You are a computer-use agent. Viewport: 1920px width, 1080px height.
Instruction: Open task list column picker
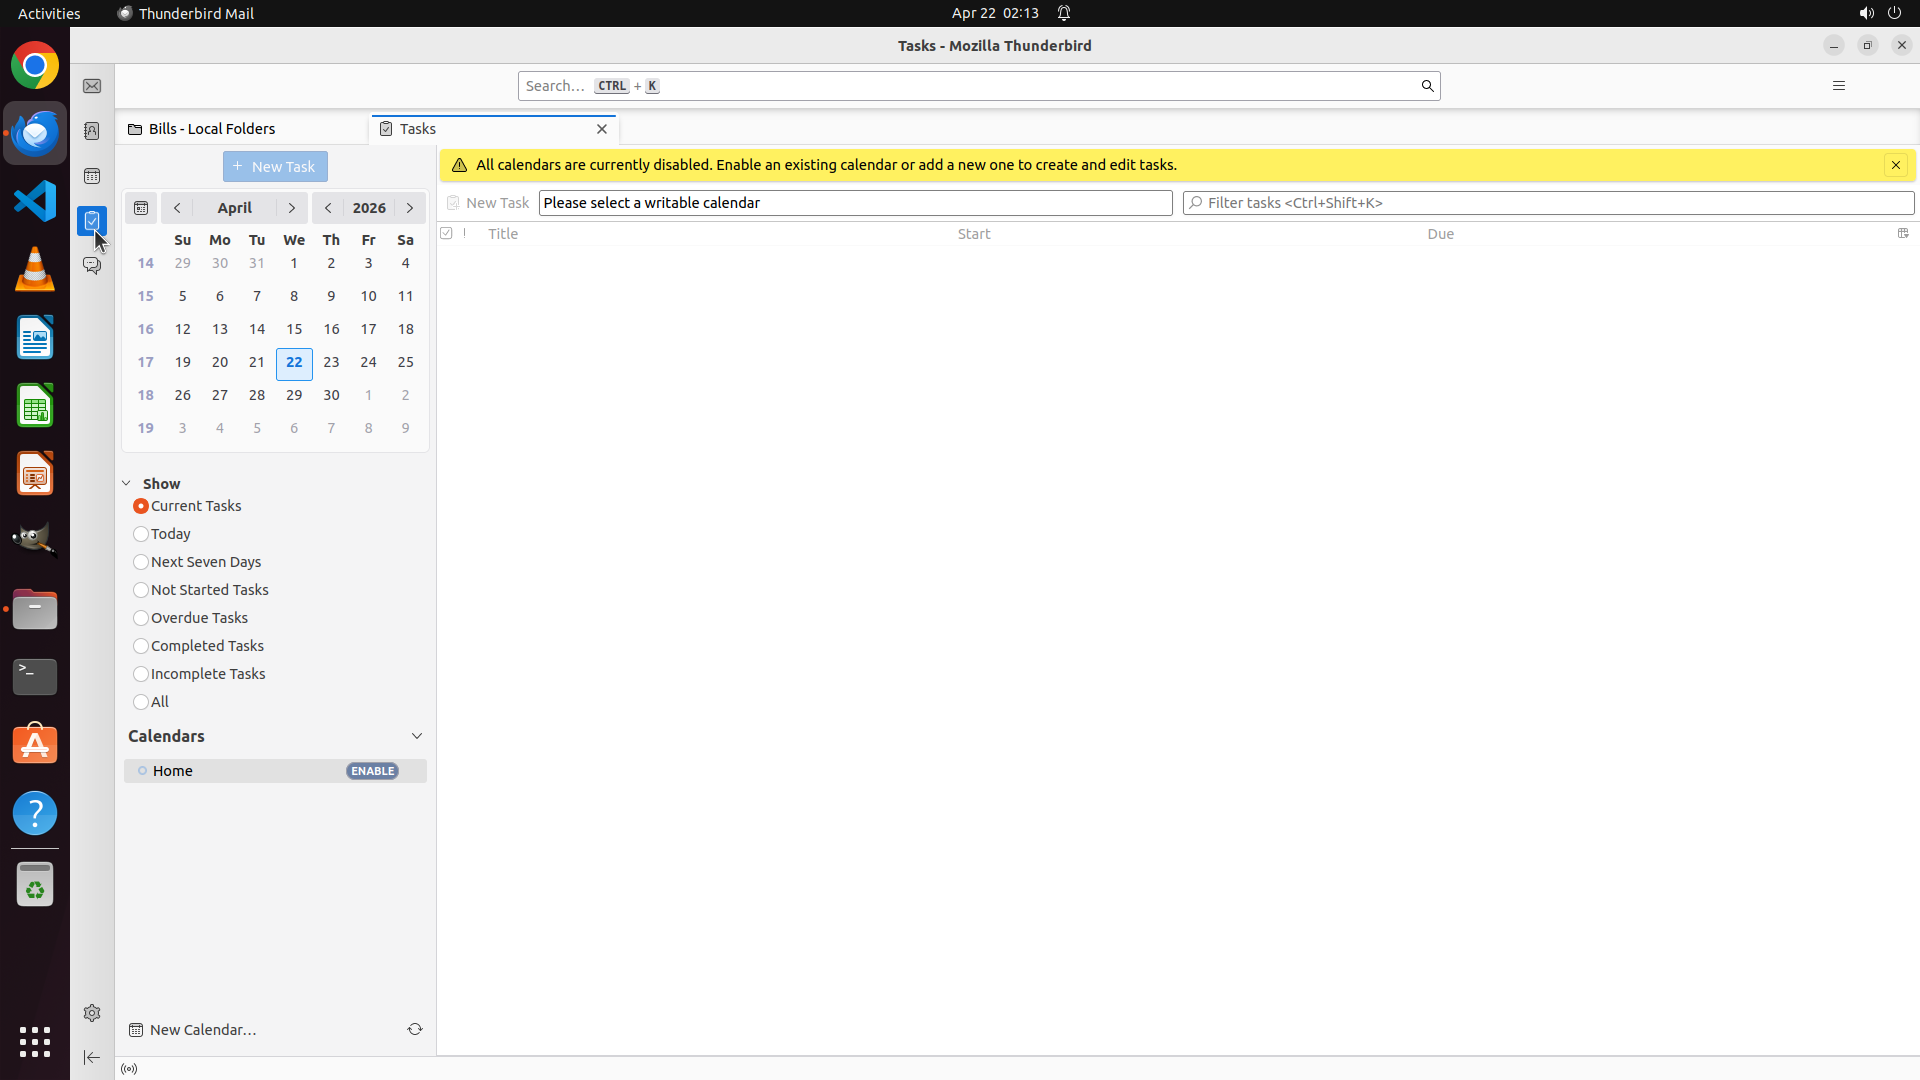coord(1902,233)
